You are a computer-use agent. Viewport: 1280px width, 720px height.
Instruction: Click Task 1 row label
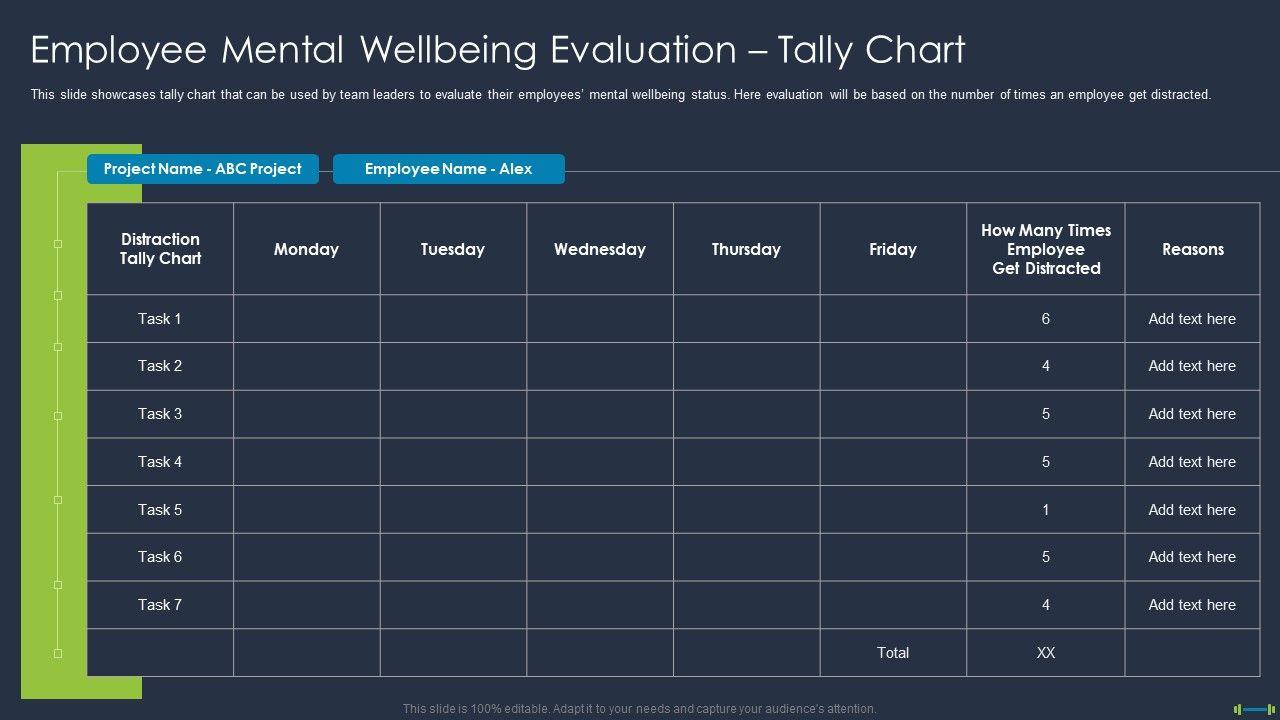pyautogui.click(x=160, y=319)
